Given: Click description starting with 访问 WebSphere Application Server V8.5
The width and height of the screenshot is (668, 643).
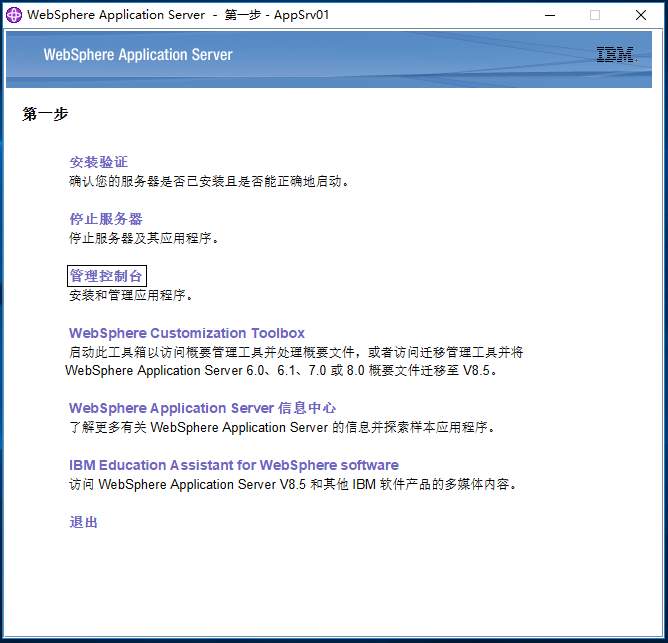Looking at the screenshot, I should (293, 484).
